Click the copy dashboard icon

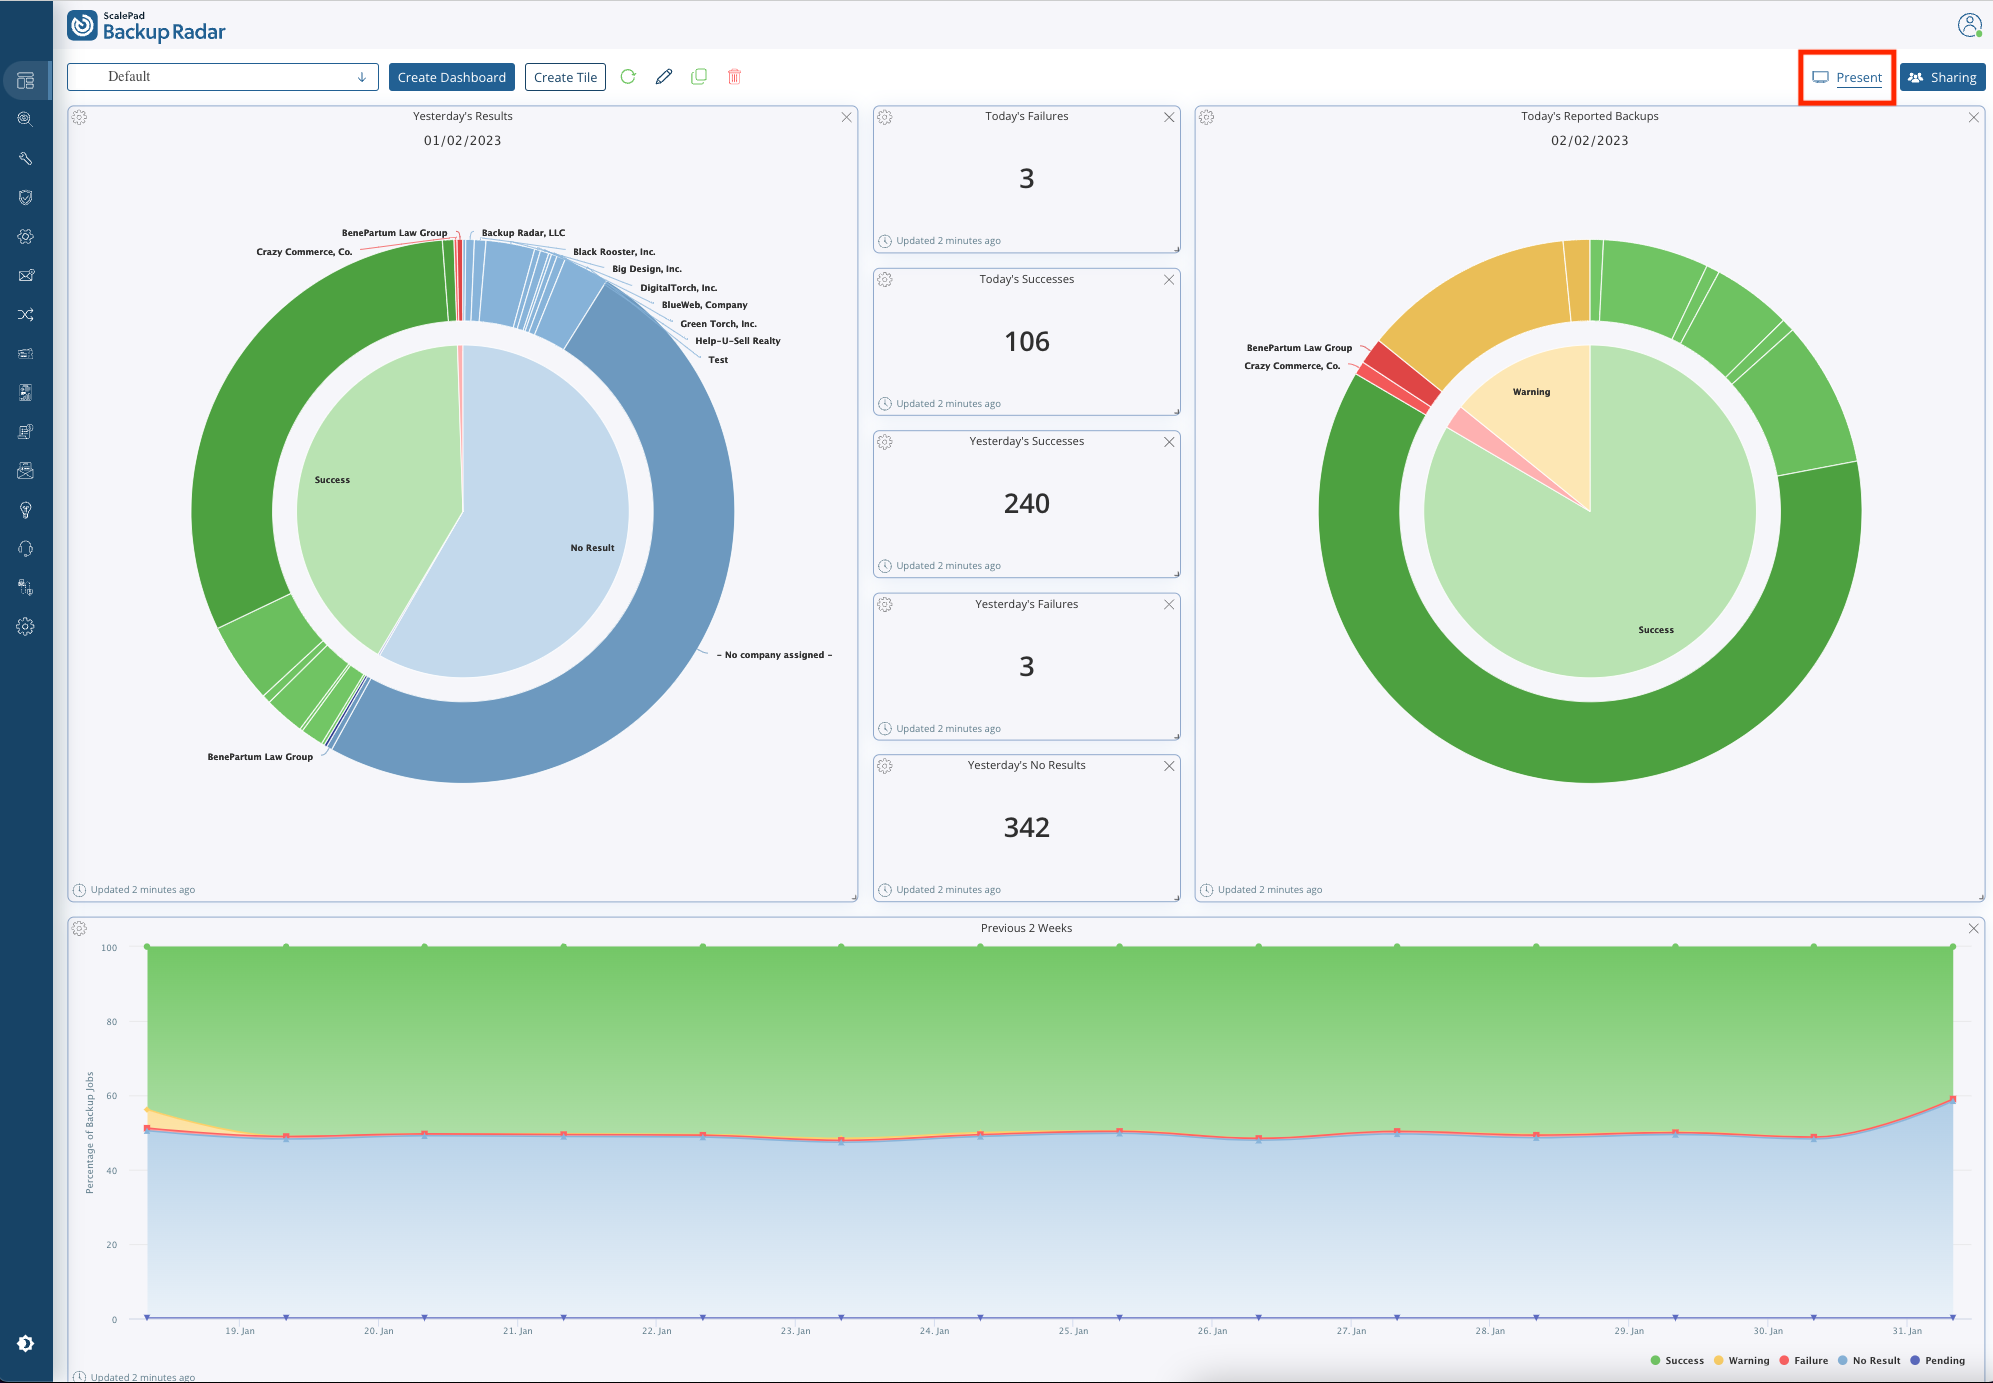(x=699, y=77)
